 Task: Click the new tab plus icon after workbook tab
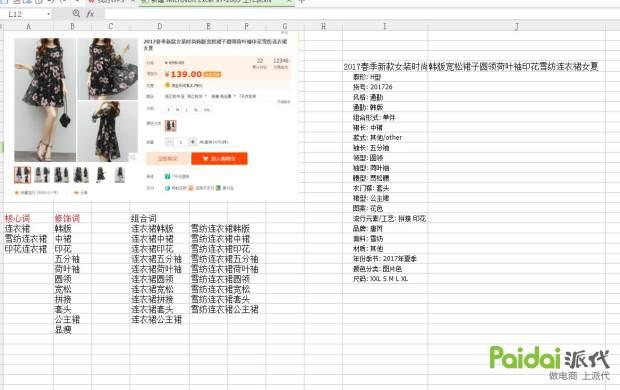click(x=302, y=2)
